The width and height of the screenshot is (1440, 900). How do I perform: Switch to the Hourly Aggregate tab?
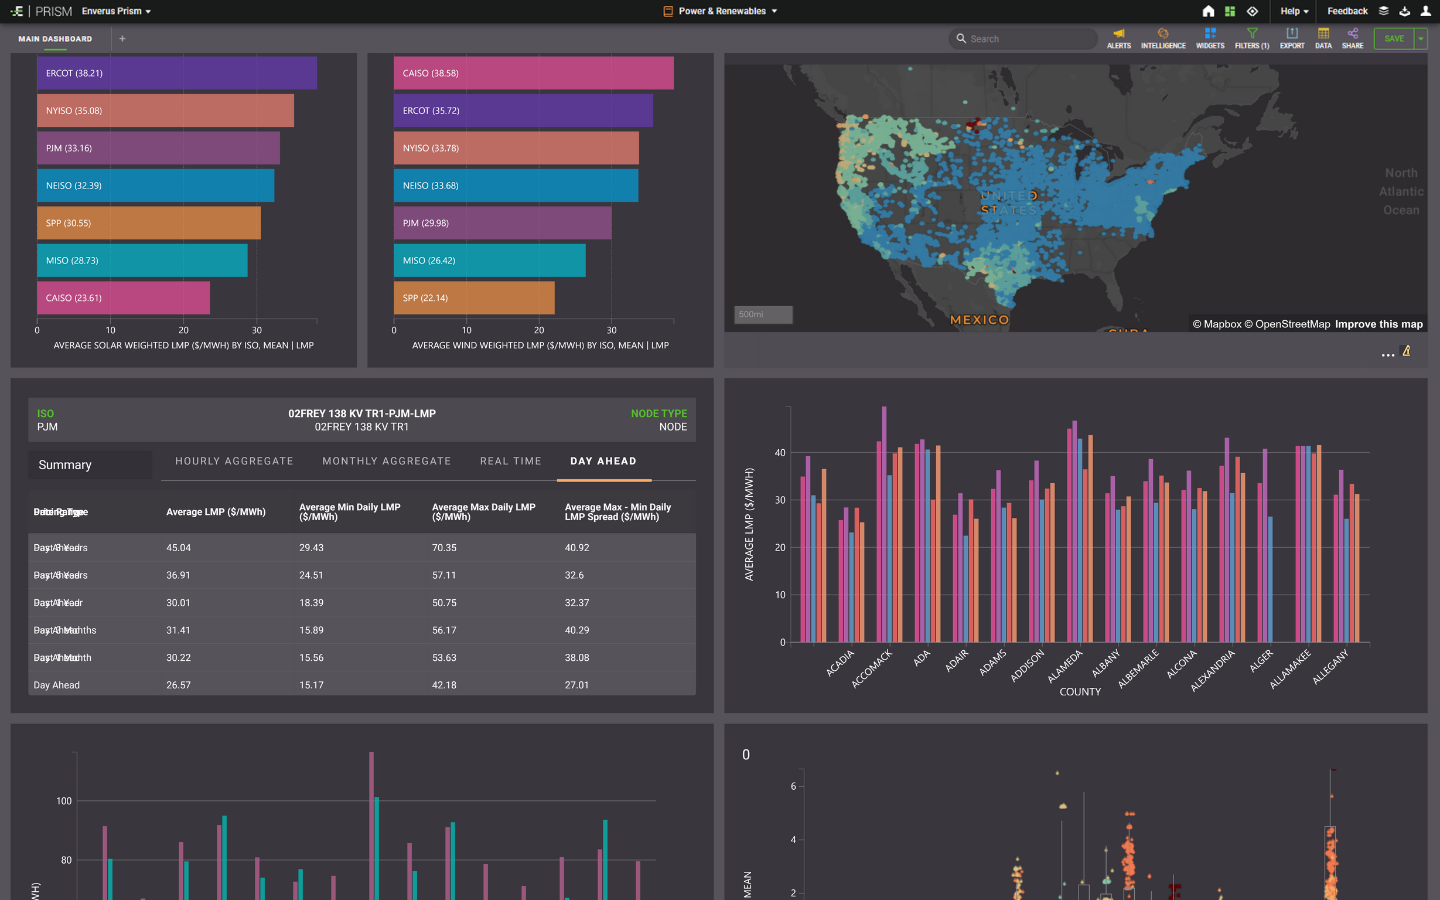(x=234, y=461)
